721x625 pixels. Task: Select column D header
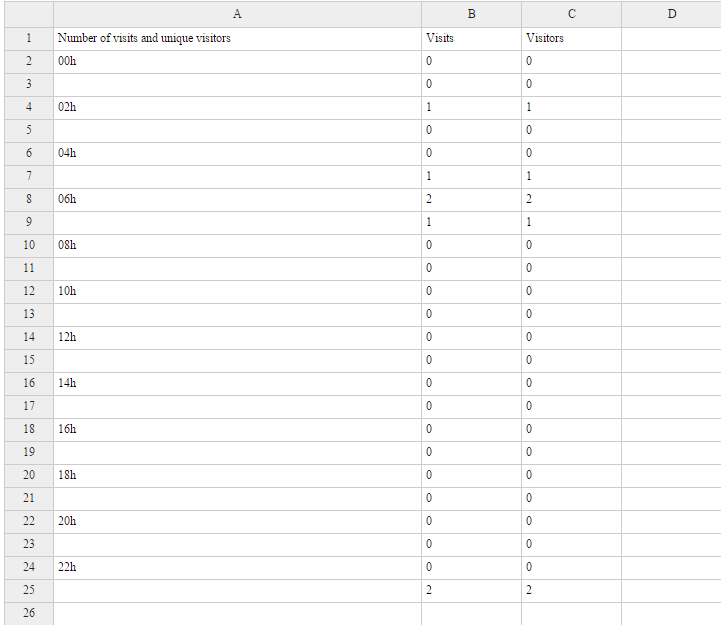click(x=671, y=14)
